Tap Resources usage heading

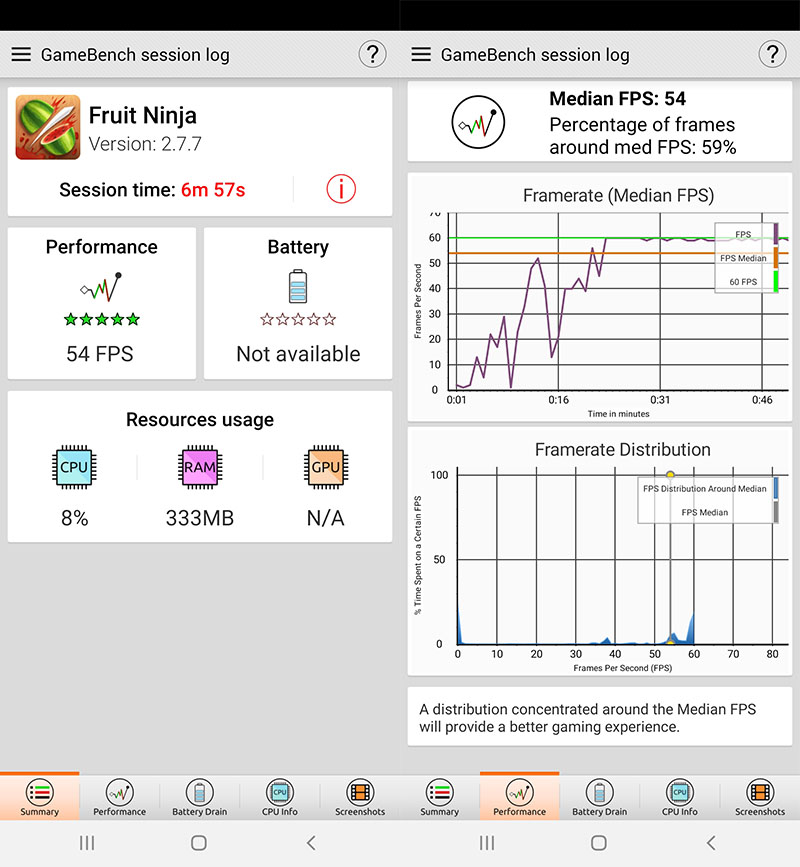[200, 420]
